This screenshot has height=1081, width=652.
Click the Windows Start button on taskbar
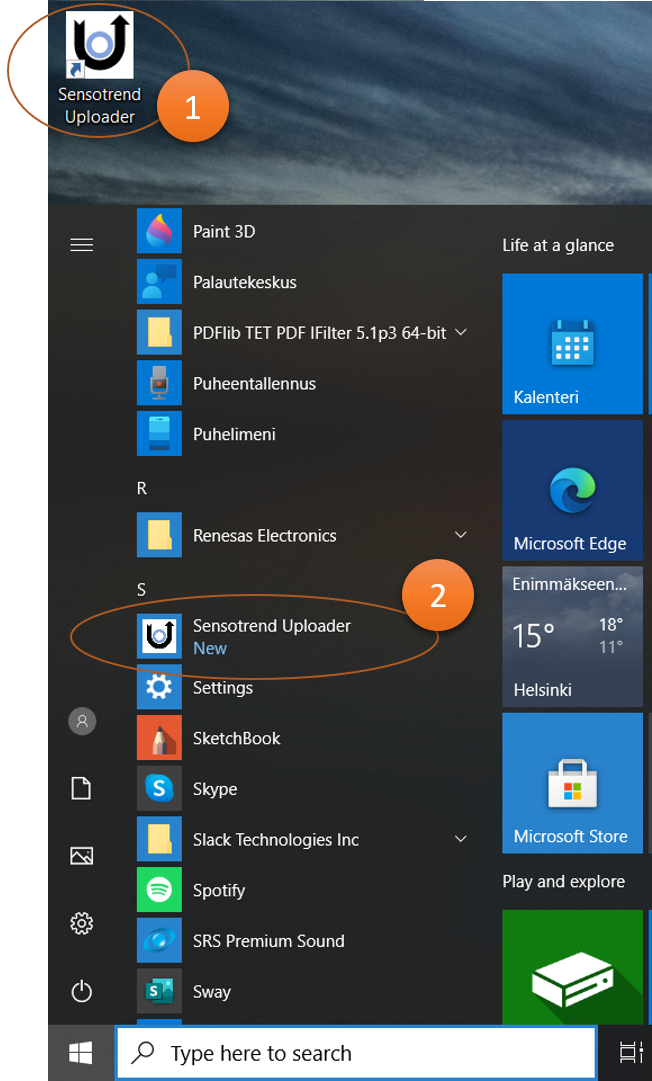point(81,1053)
